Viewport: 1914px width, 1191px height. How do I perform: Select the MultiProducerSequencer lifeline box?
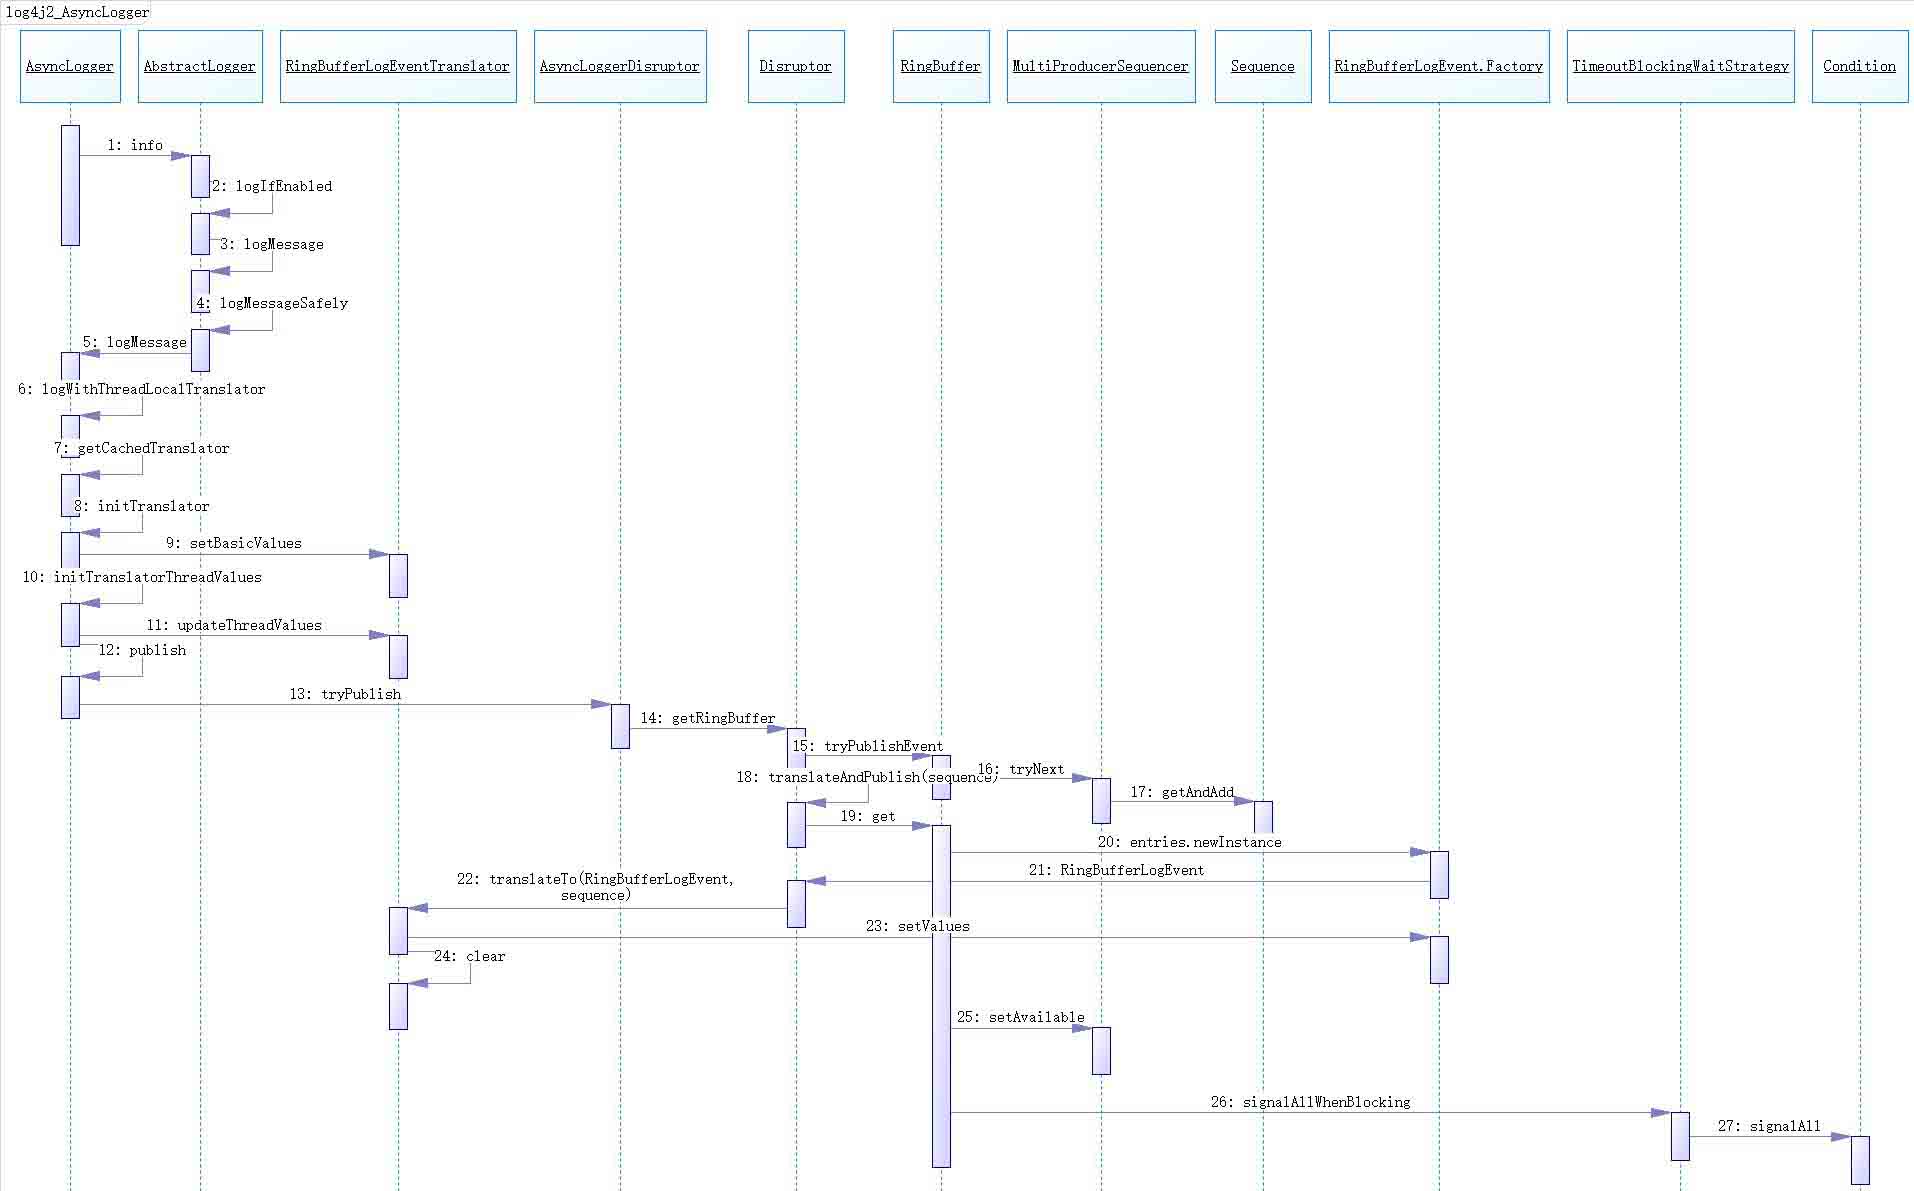pos(1101,66)
